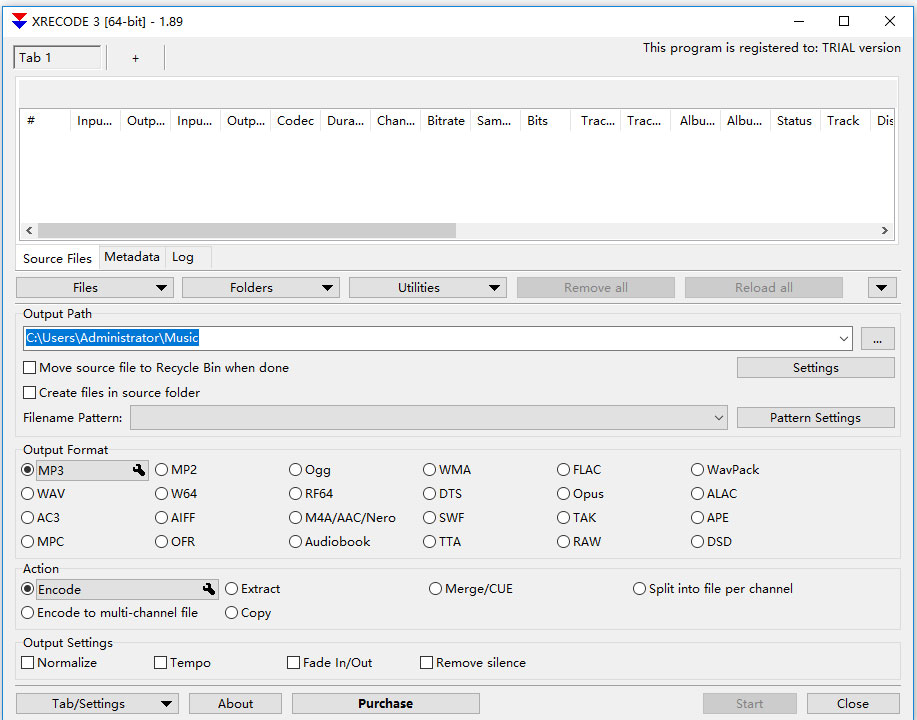This screenshot has height=720, width=917.
Task: Click the XRECODE app logo icon
Action: pos(19,21)
